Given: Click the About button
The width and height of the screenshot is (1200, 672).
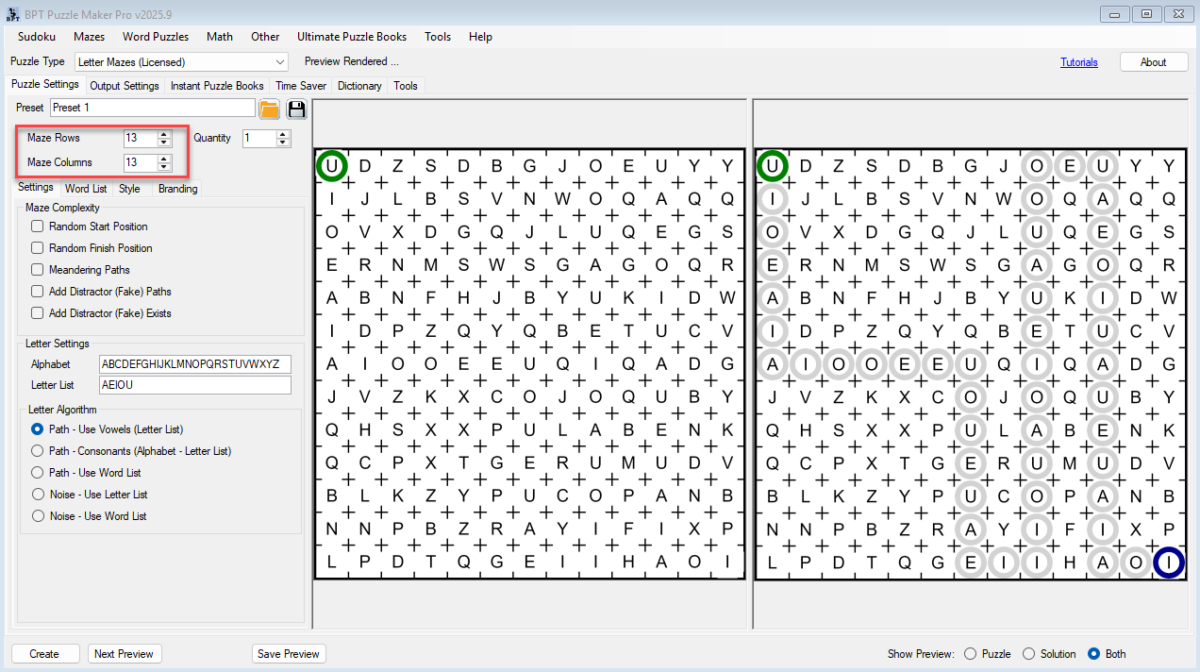Looking at the screenshot, I should point(1153,62).
